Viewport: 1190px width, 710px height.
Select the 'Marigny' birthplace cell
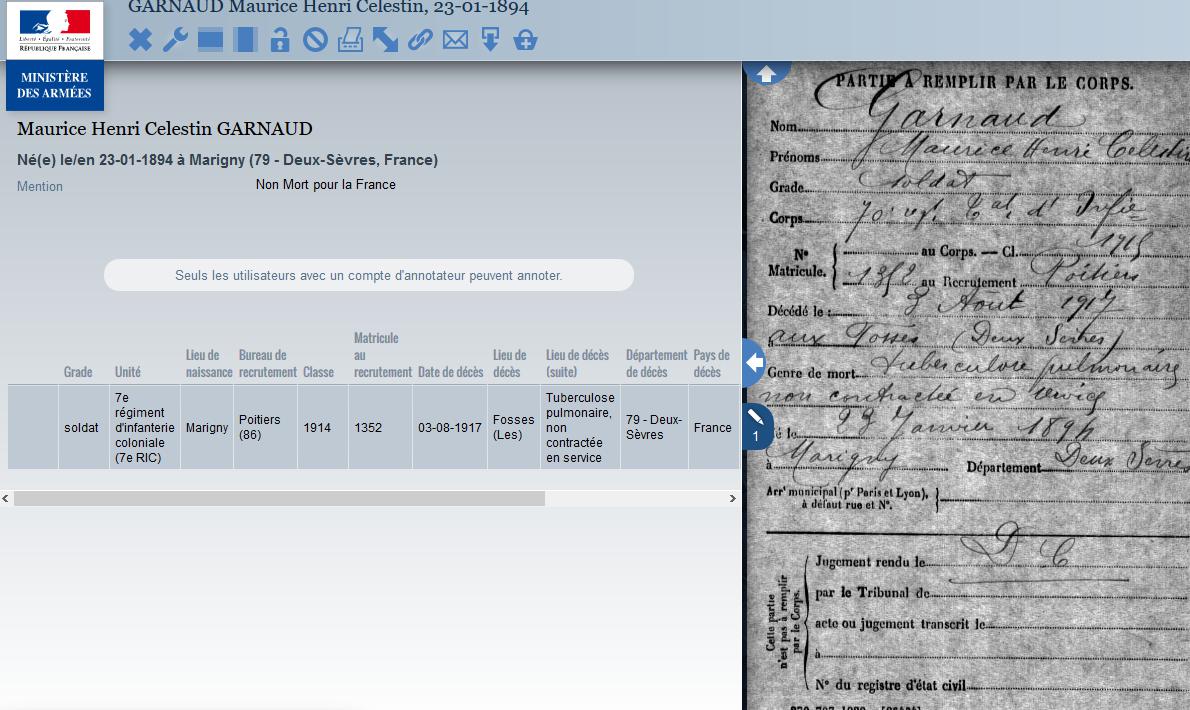coord(207,427)
